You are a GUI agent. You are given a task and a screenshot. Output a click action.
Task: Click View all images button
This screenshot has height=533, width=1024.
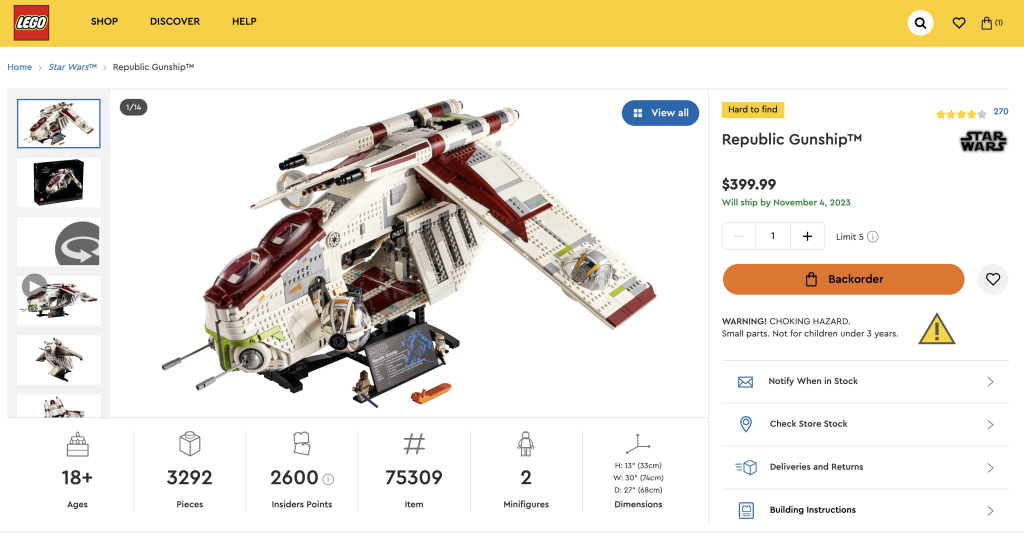pos(660,113)
